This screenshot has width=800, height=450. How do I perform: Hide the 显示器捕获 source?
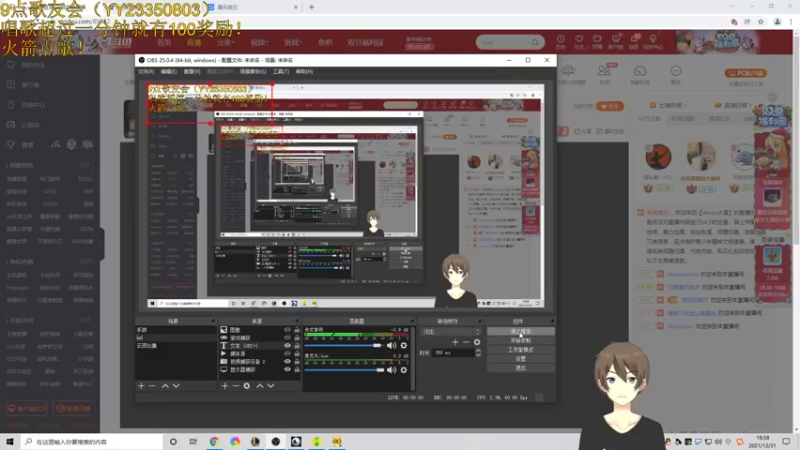coord(287,369)
